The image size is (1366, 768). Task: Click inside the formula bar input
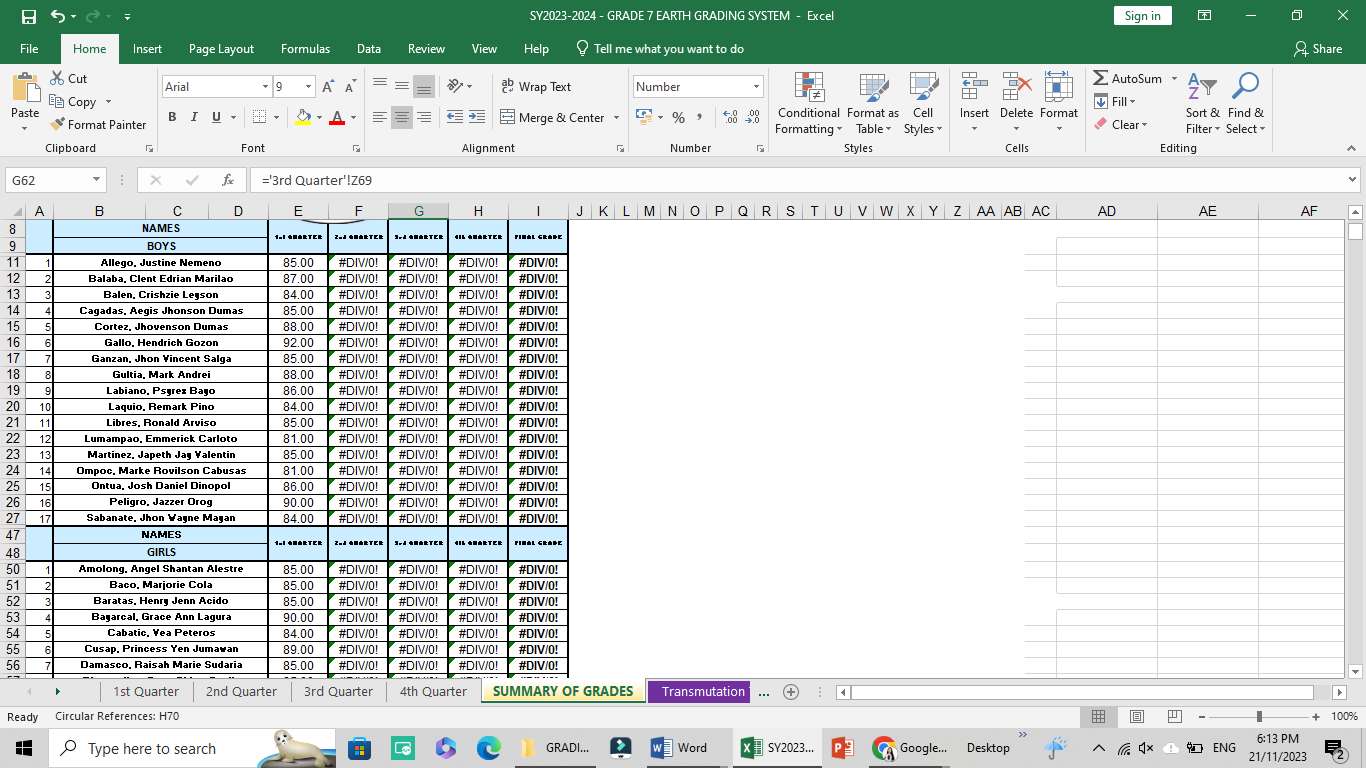click(798, 180)
